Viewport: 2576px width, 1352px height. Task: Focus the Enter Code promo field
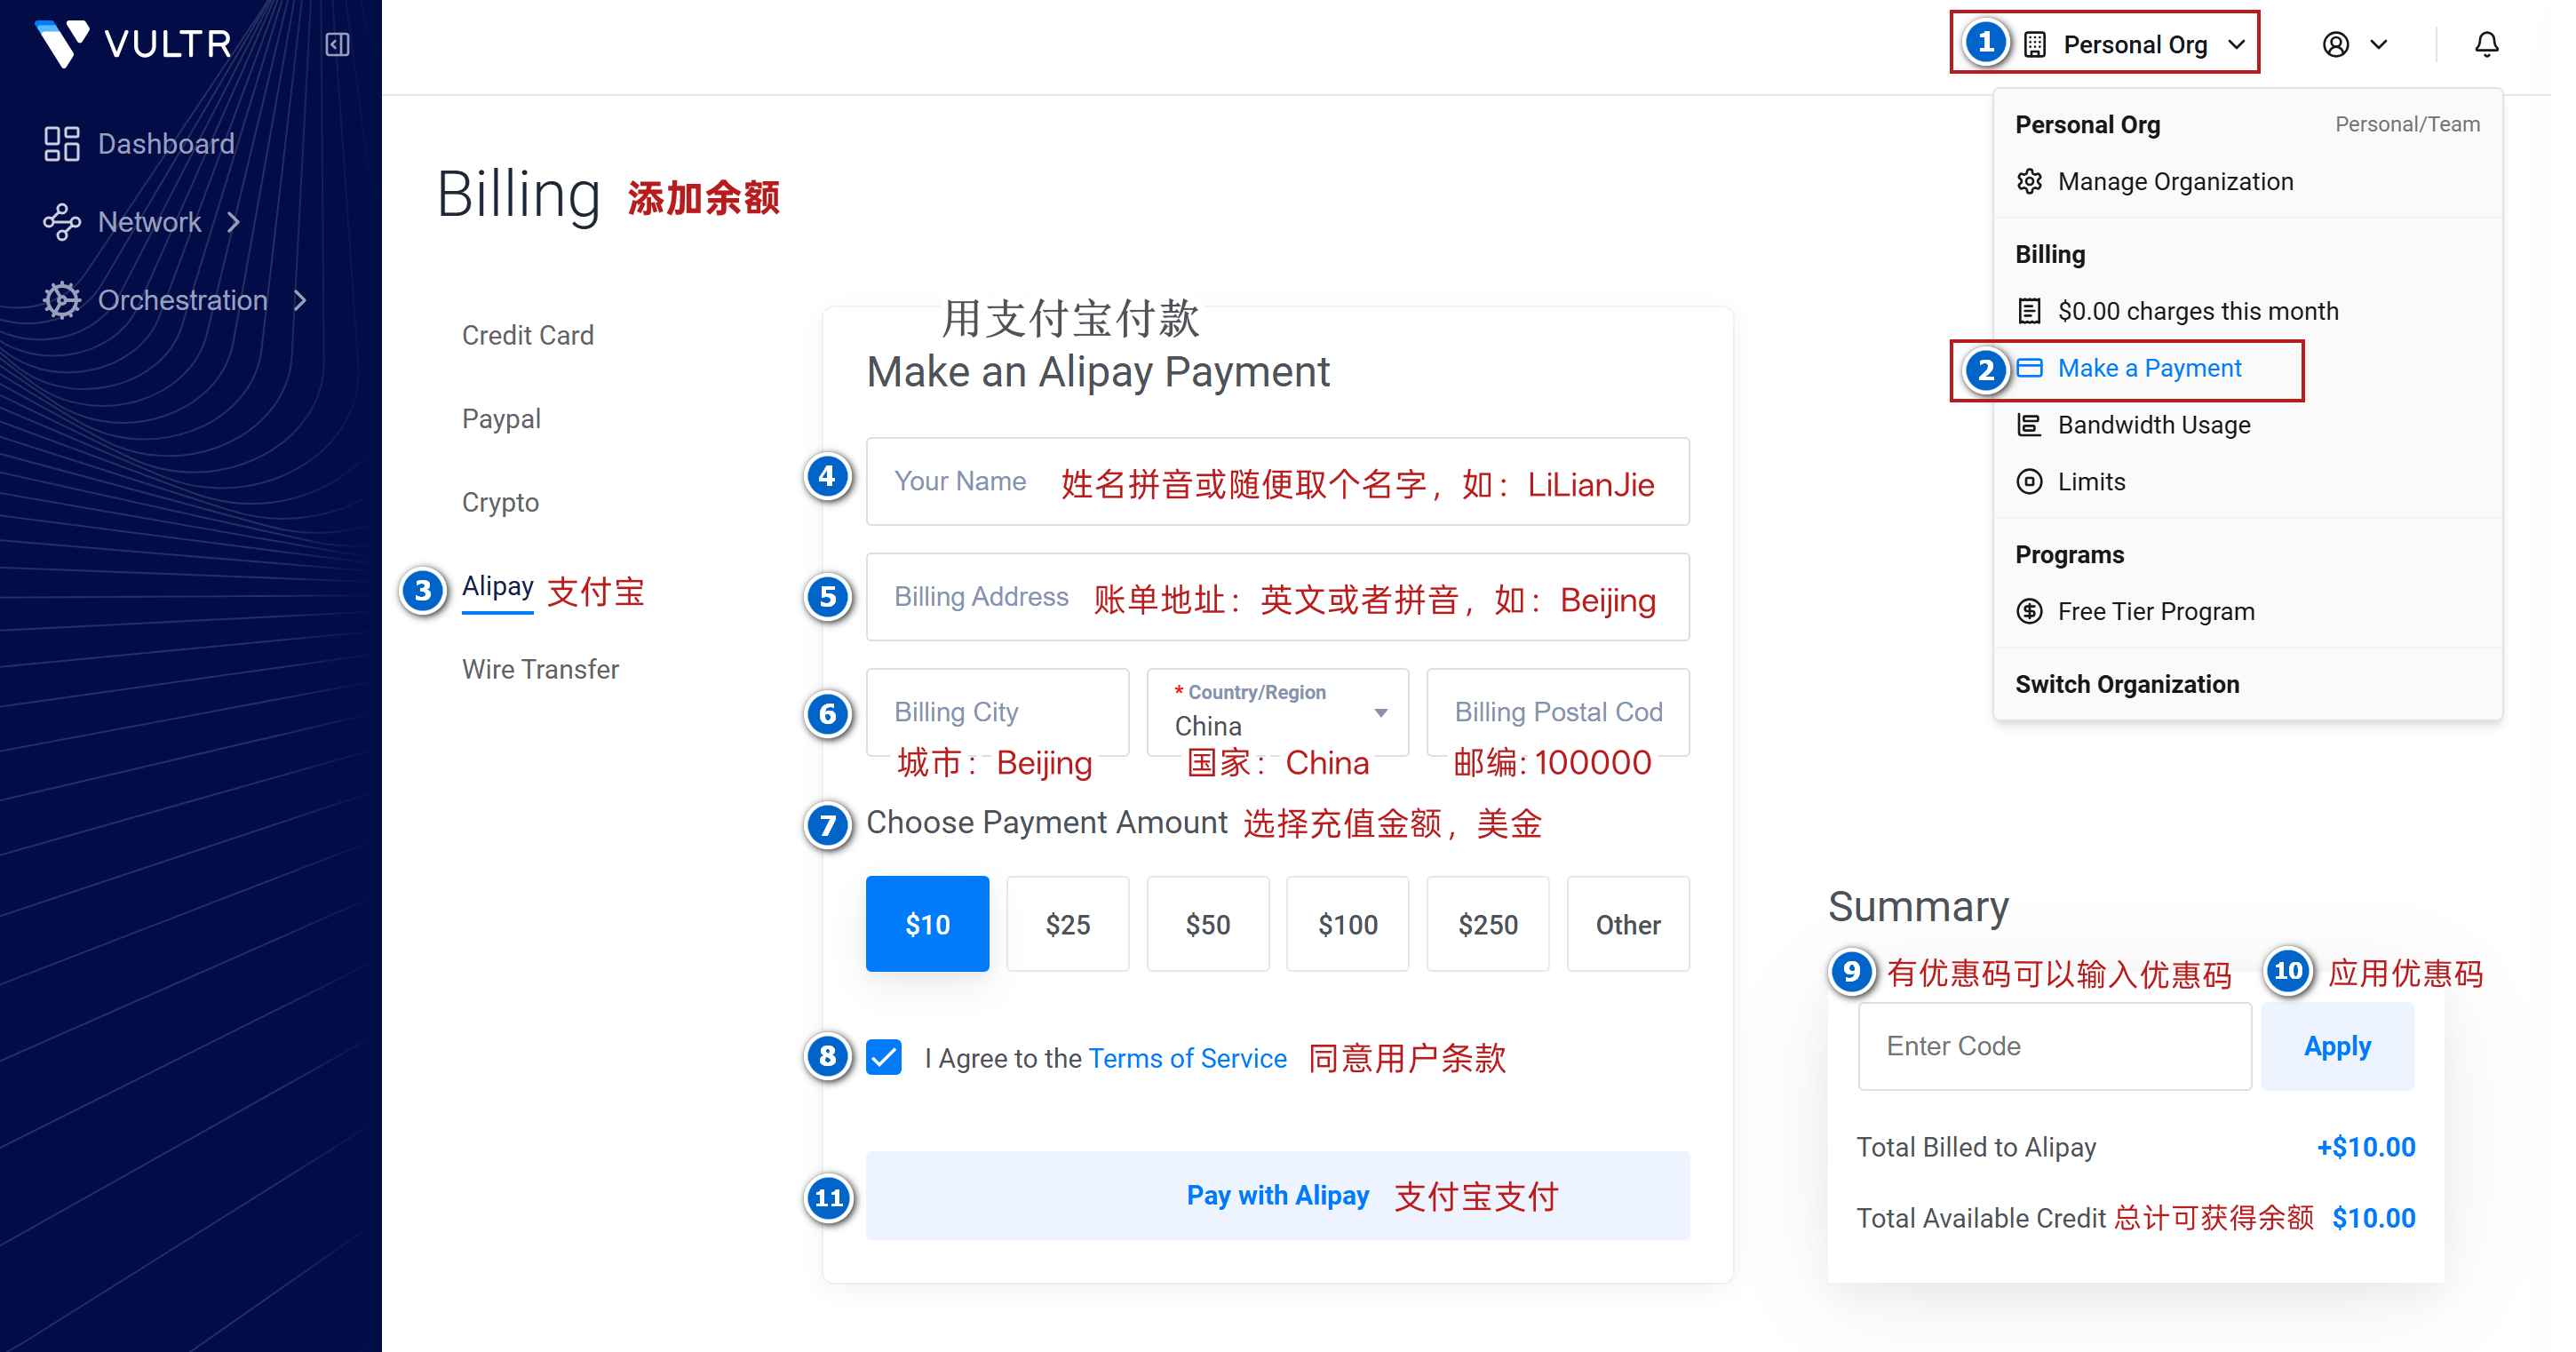2054,1046
